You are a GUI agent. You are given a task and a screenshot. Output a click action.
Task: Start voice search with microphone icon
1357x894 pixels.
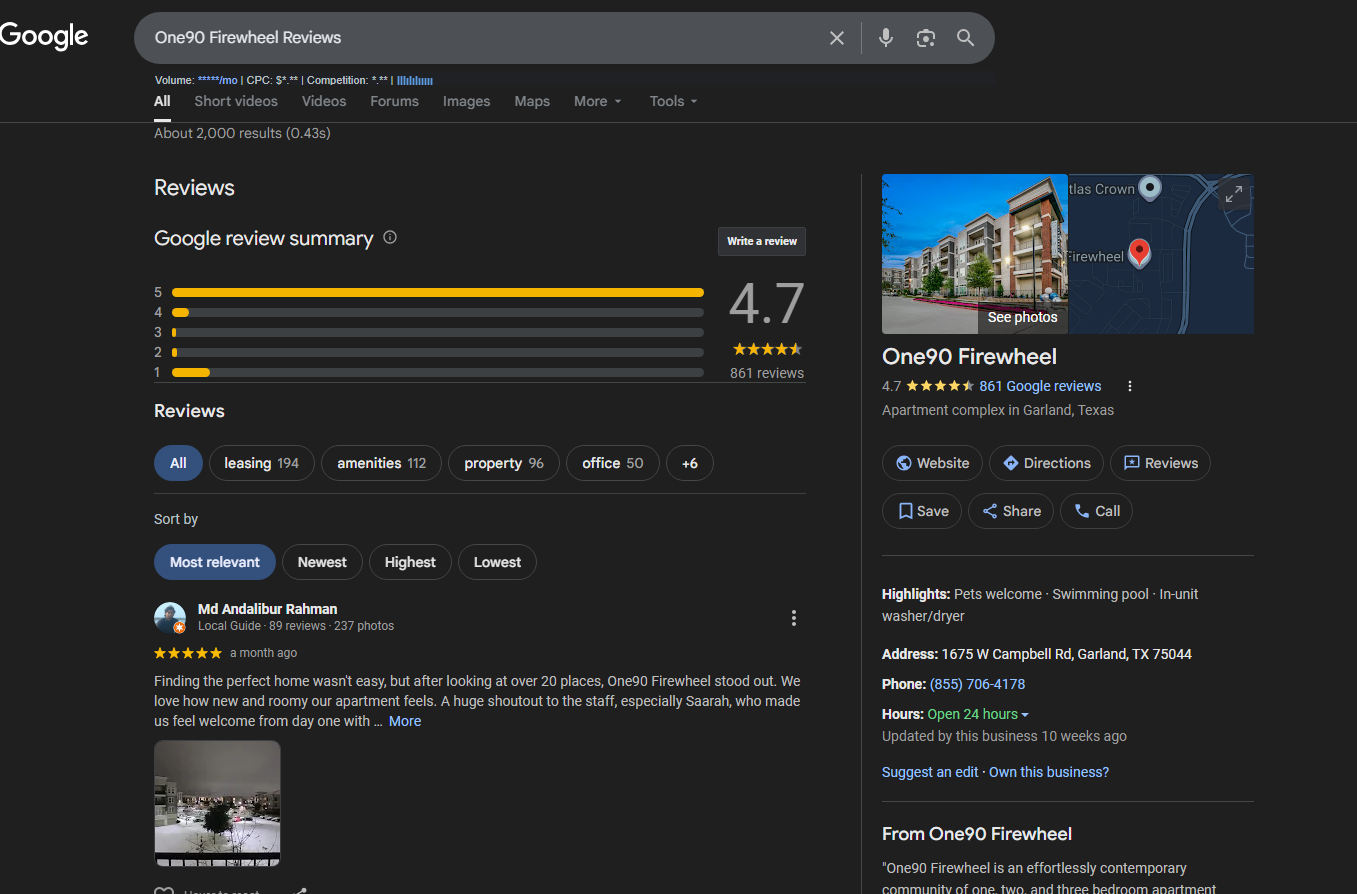pos(885,38)
